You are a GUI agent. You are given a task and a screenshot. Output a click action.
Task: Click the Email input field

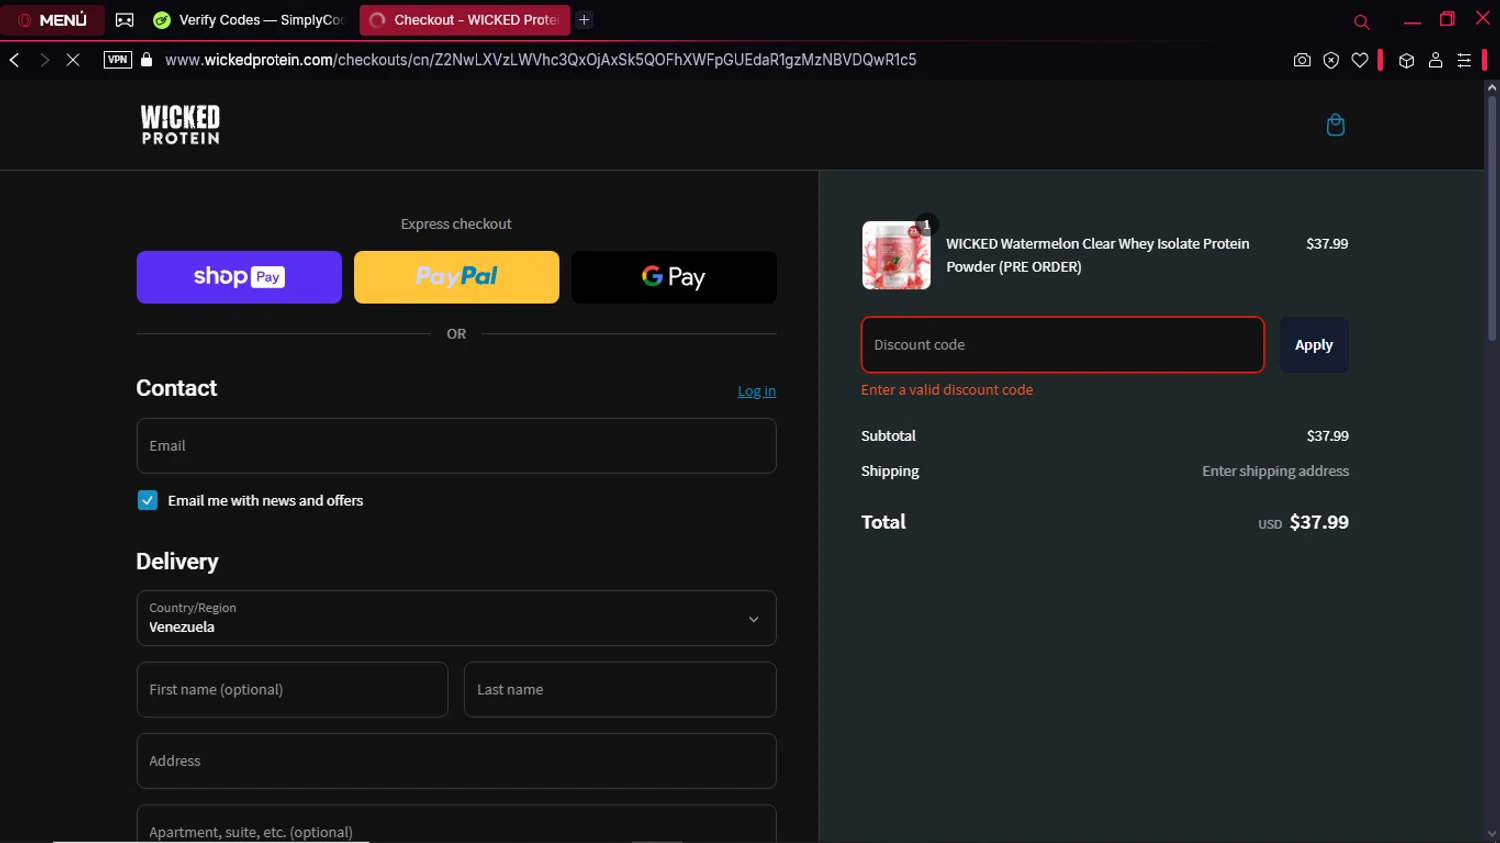(x=456, y=446)
